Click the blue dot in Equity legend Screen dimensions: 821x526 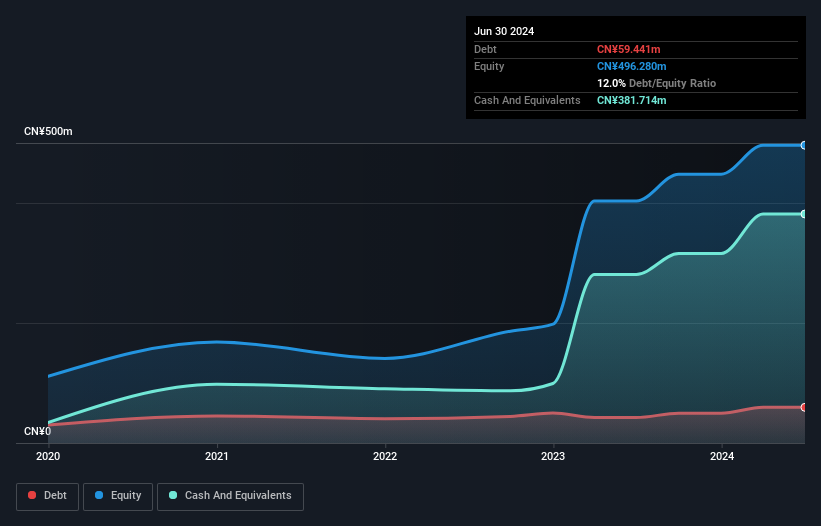tap(99, 495)
